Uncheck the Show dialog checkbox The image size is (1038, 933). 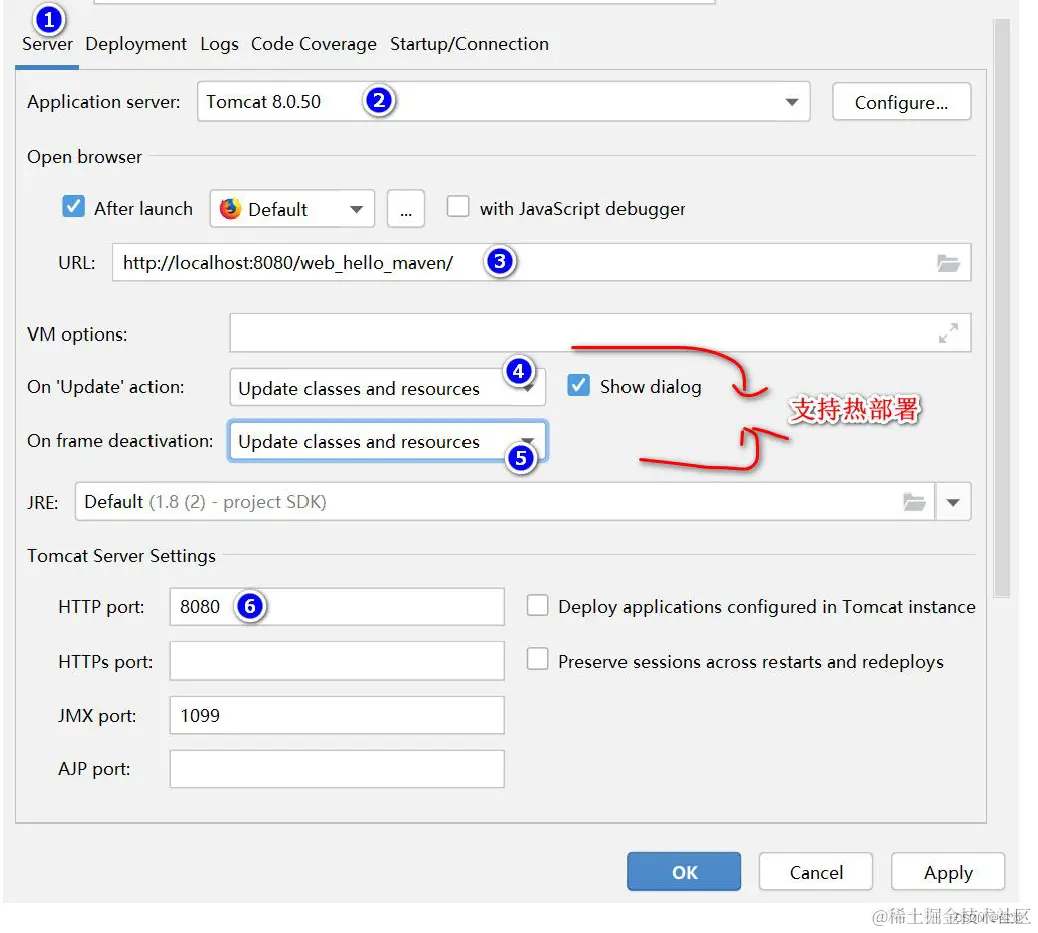(x=579, y=385)
